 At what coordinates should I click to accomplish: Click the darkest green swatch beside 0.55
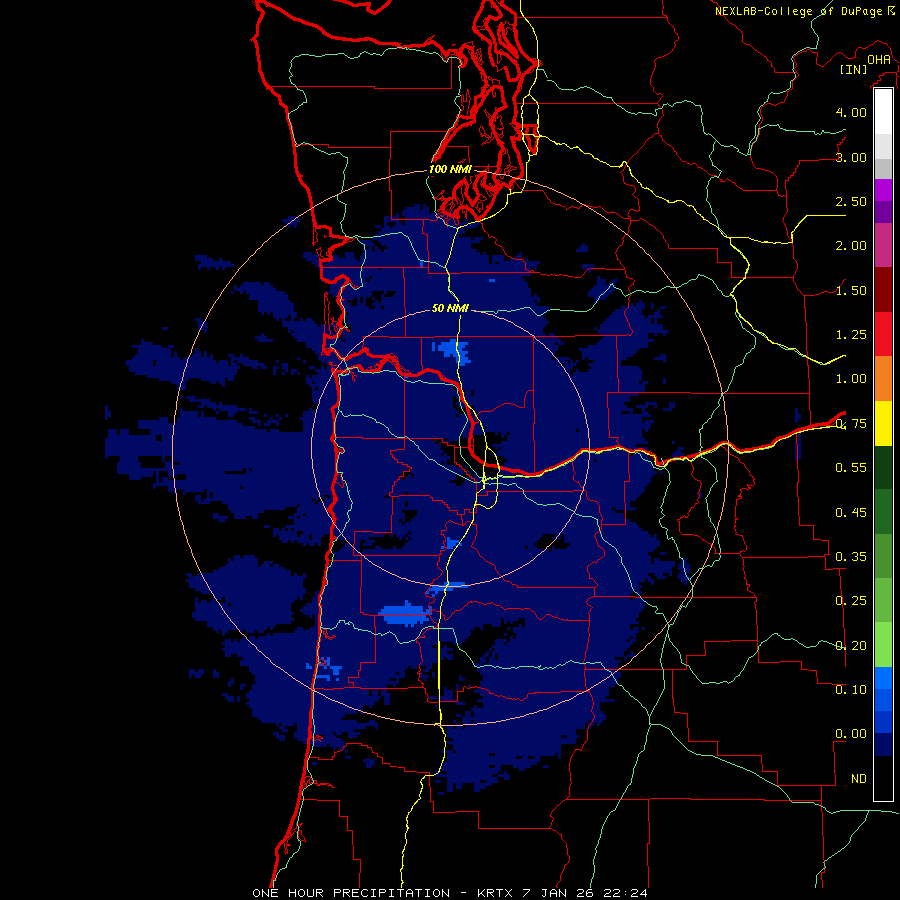point(883,467)
